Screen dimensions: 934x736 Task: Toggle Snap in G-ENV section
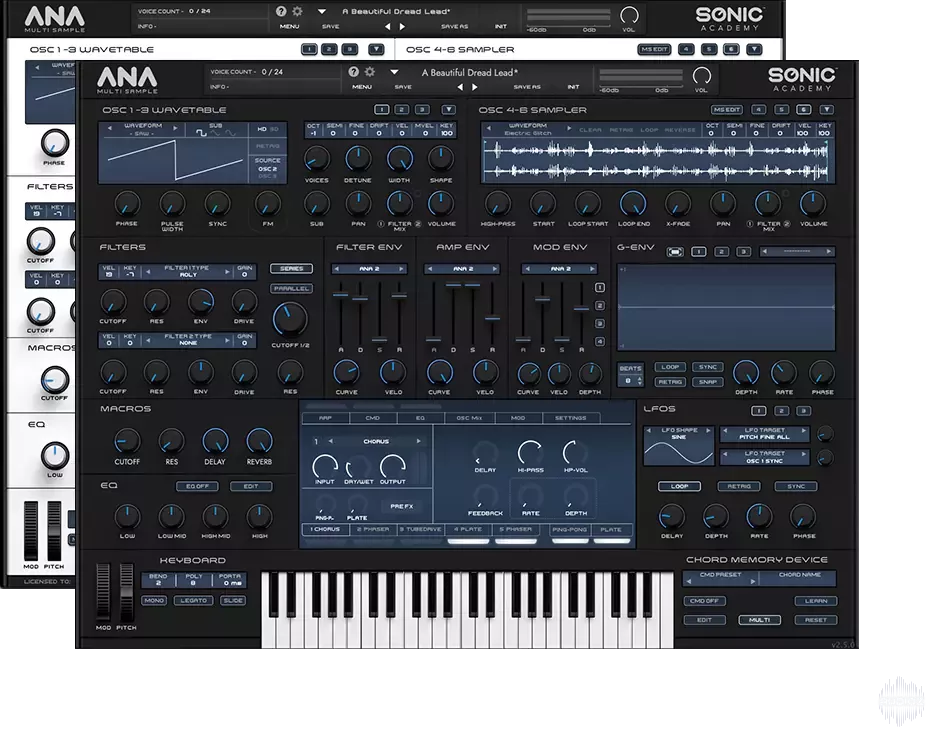click(x=708, y=382)
